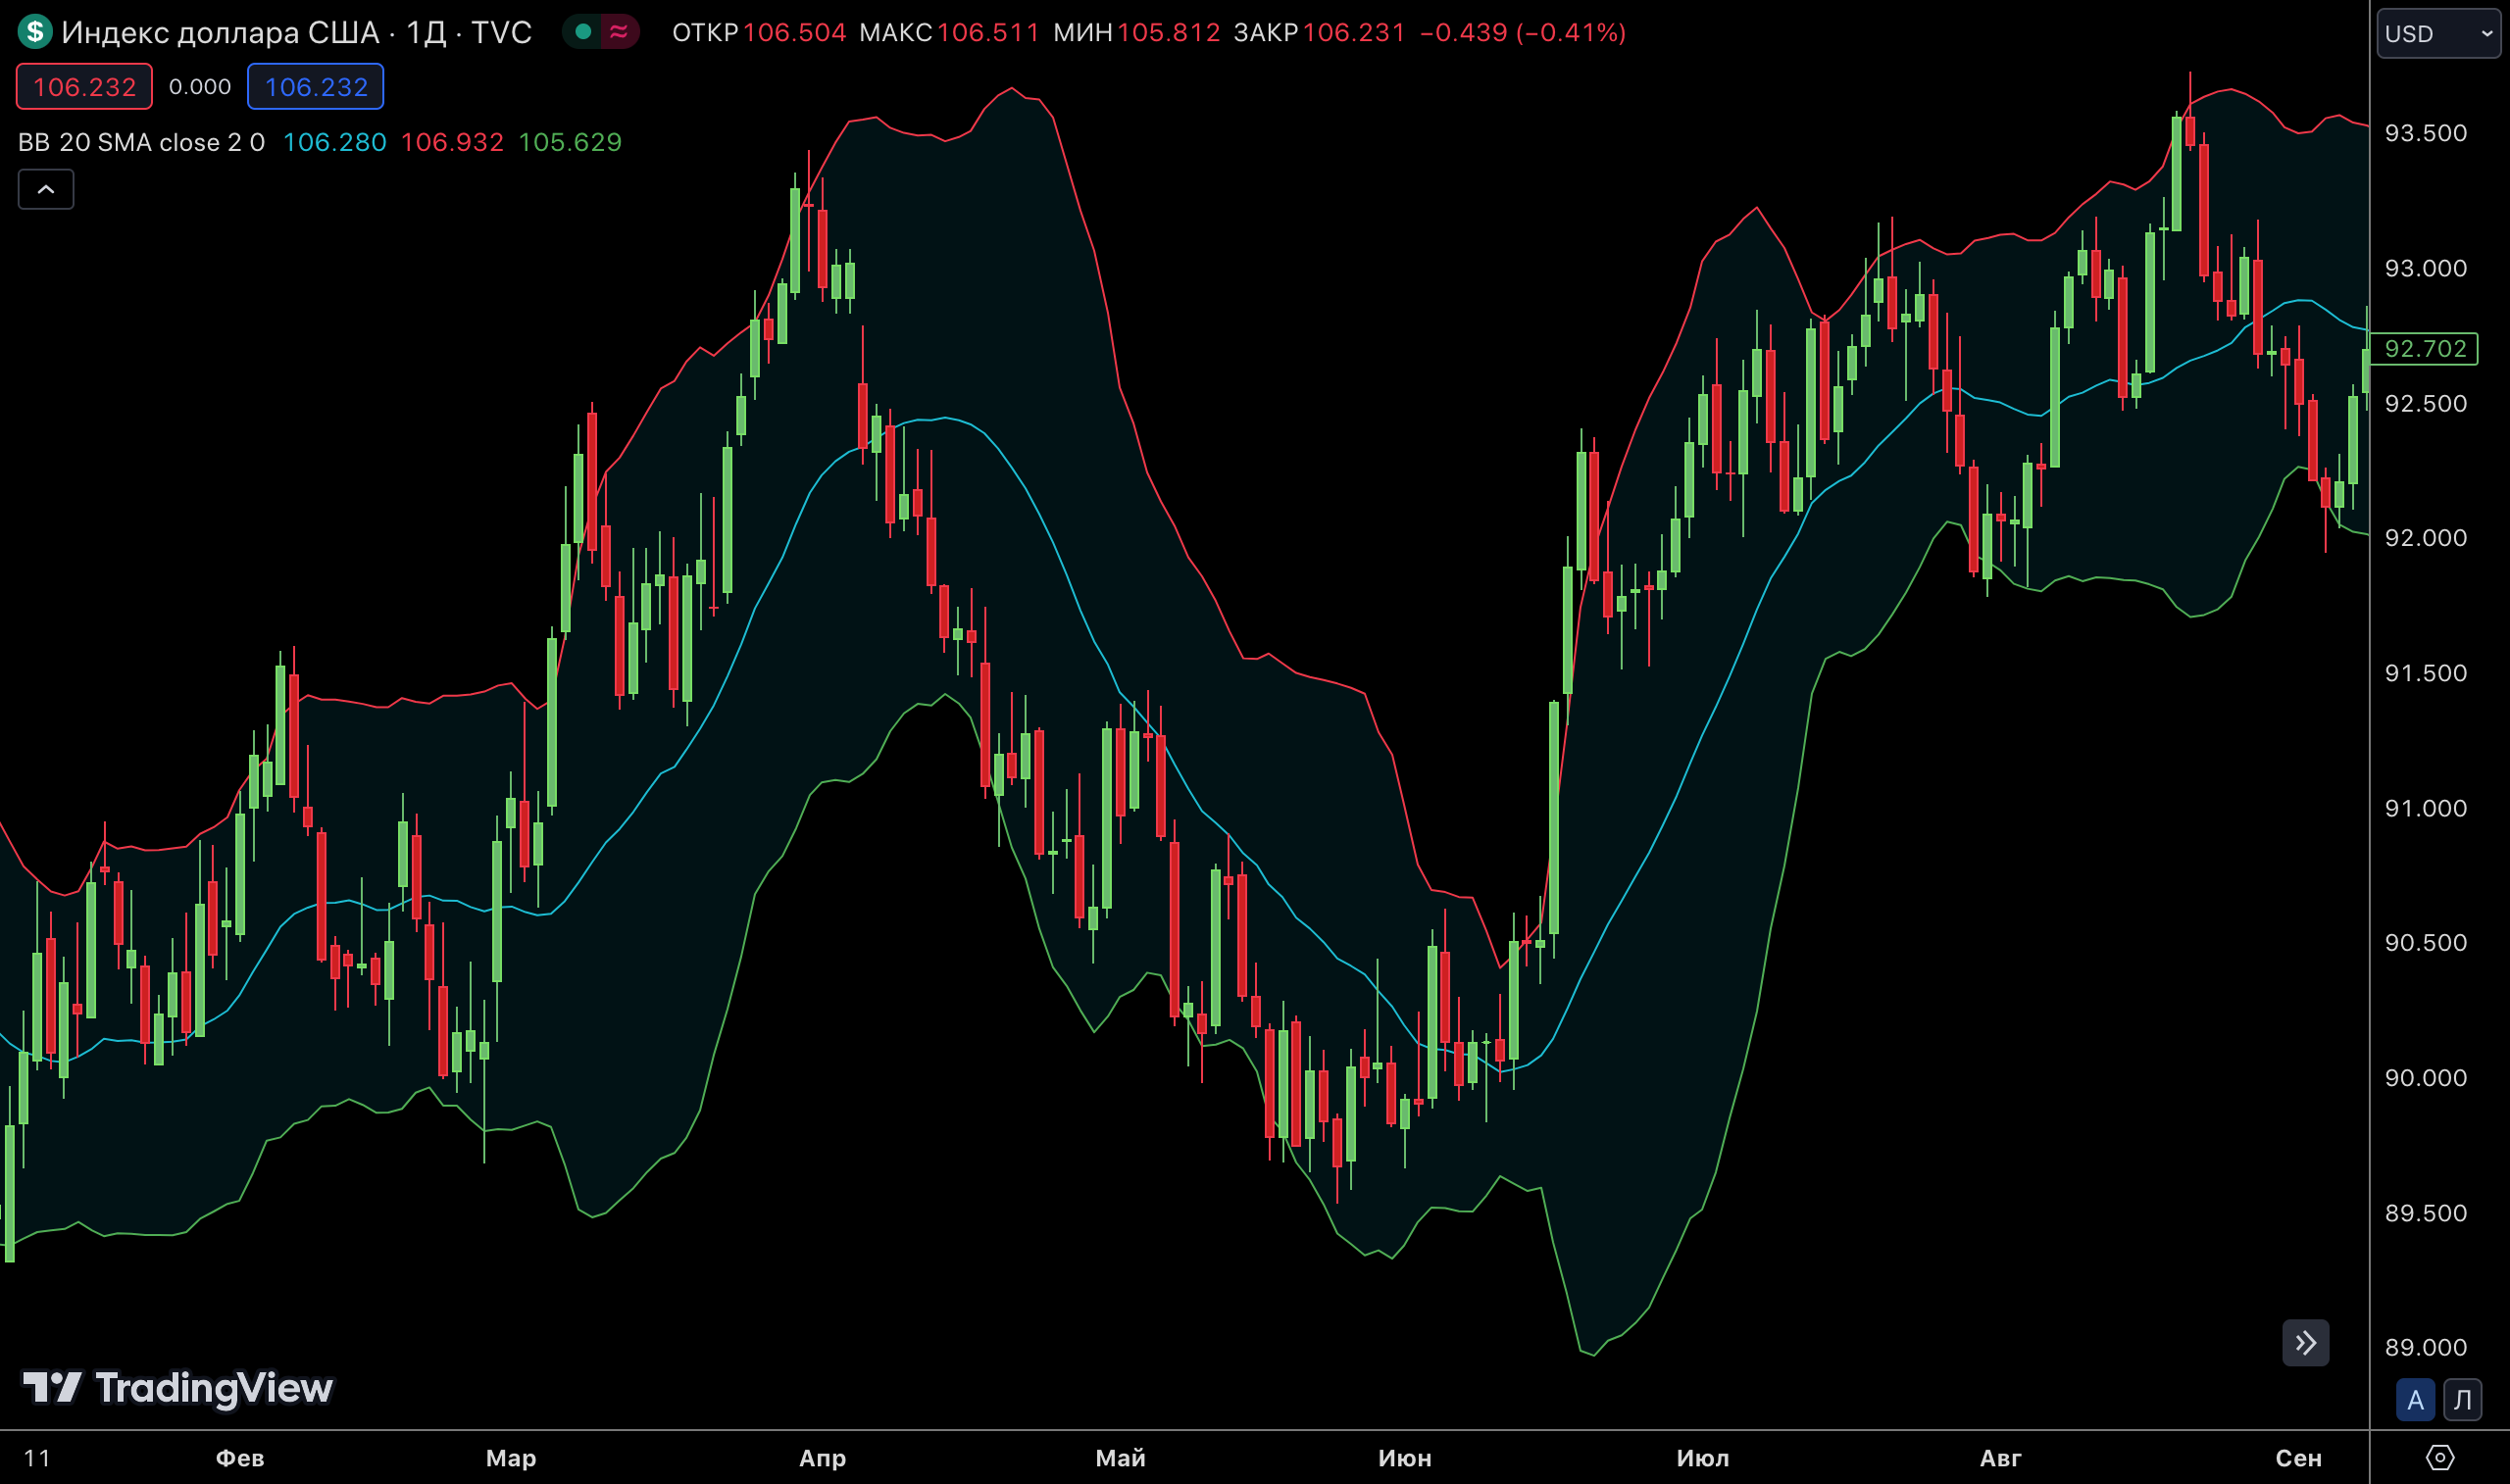
Task: Click the 'Июн' month marker on time axis
Action: click(1404, 1458)
